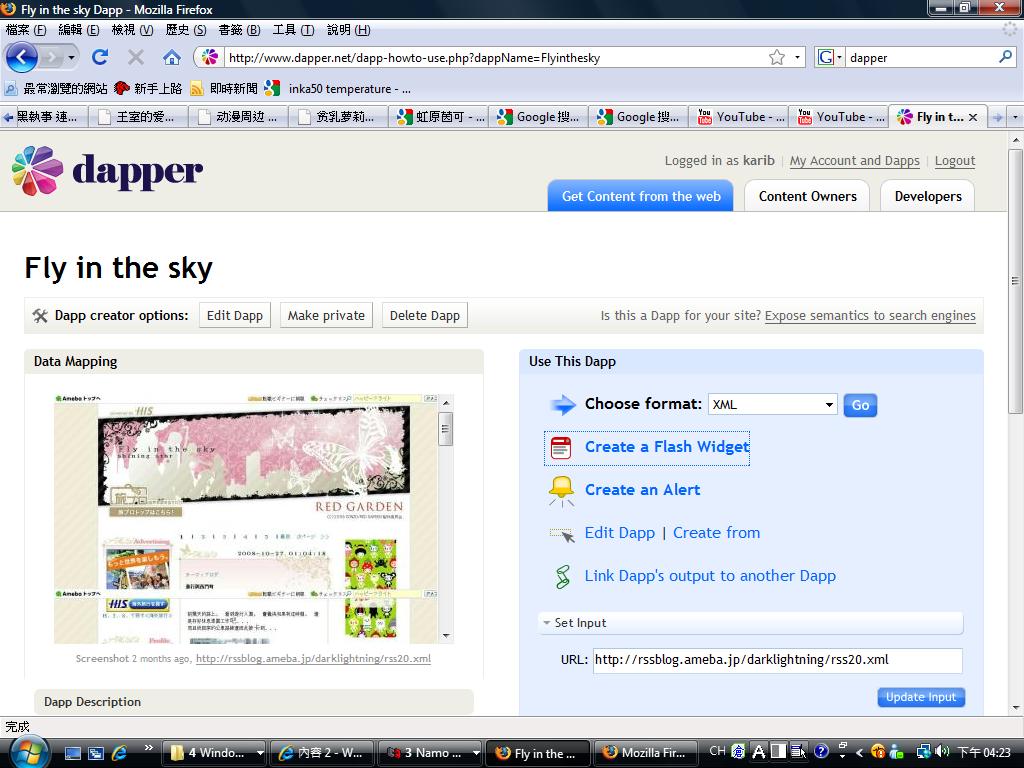The width and height of the screenshot is (1024, 768).
Task: Open the Content Owners tab
Action: point(807,196)
